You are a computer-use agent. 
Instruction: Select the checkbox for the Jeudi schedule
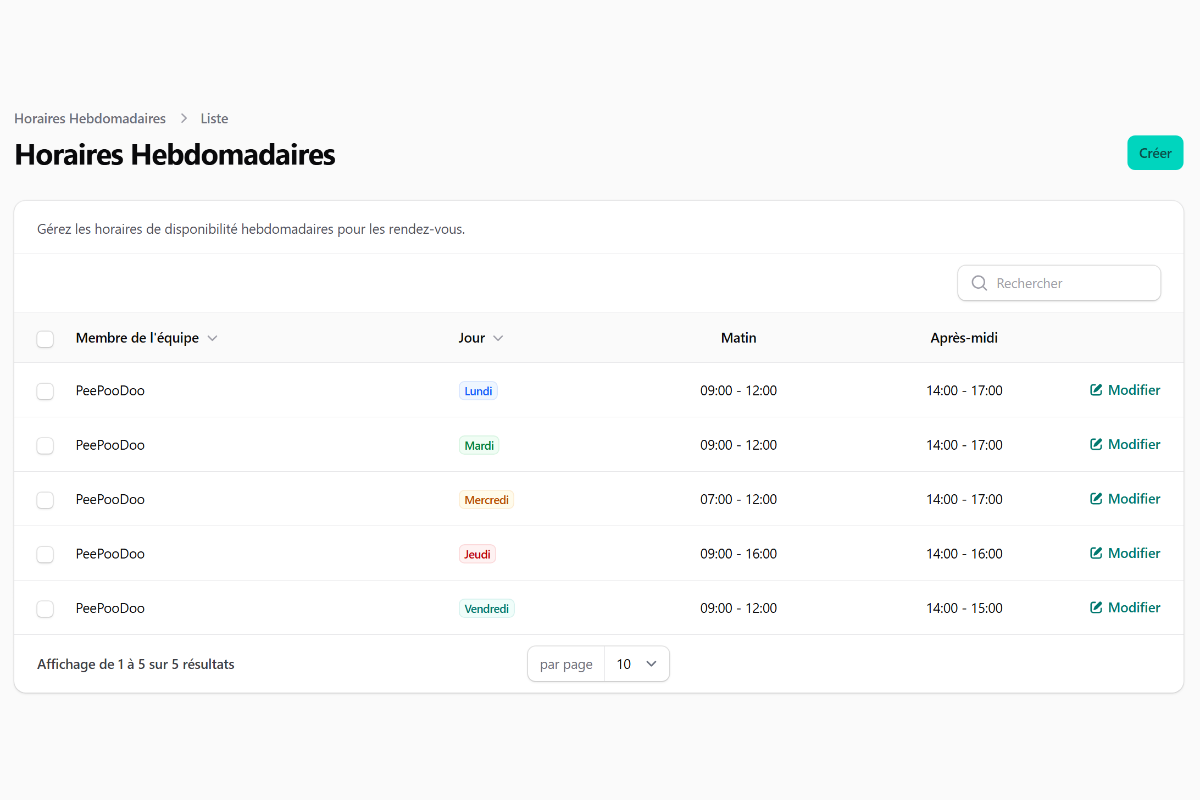coord(45,553)
